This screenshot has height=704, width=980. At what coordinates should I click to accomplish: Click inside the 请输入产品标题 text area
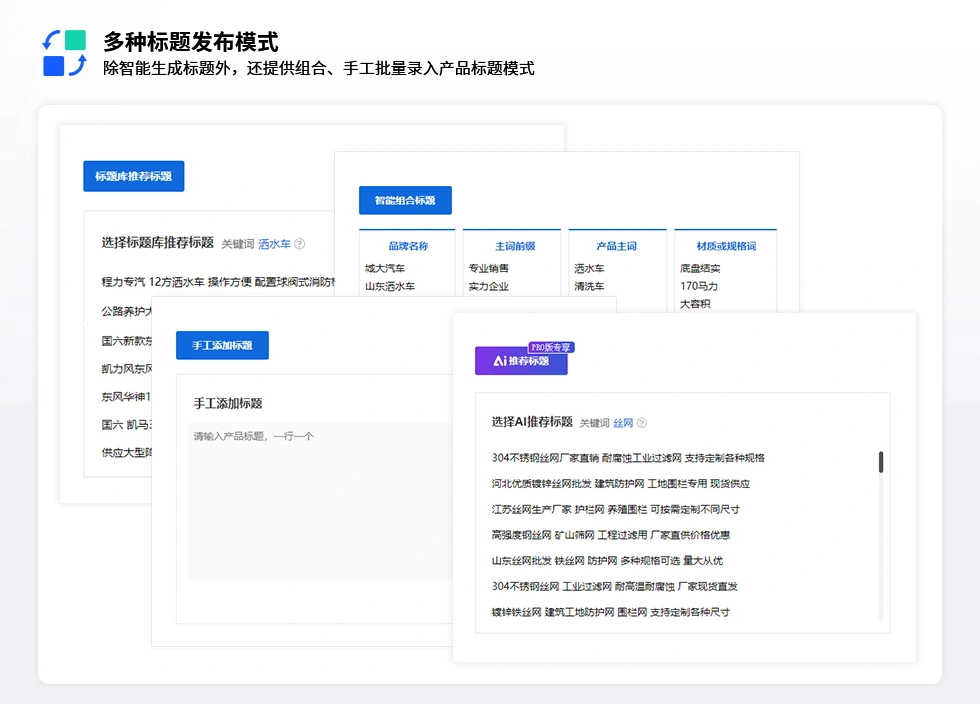pos(320,501)
